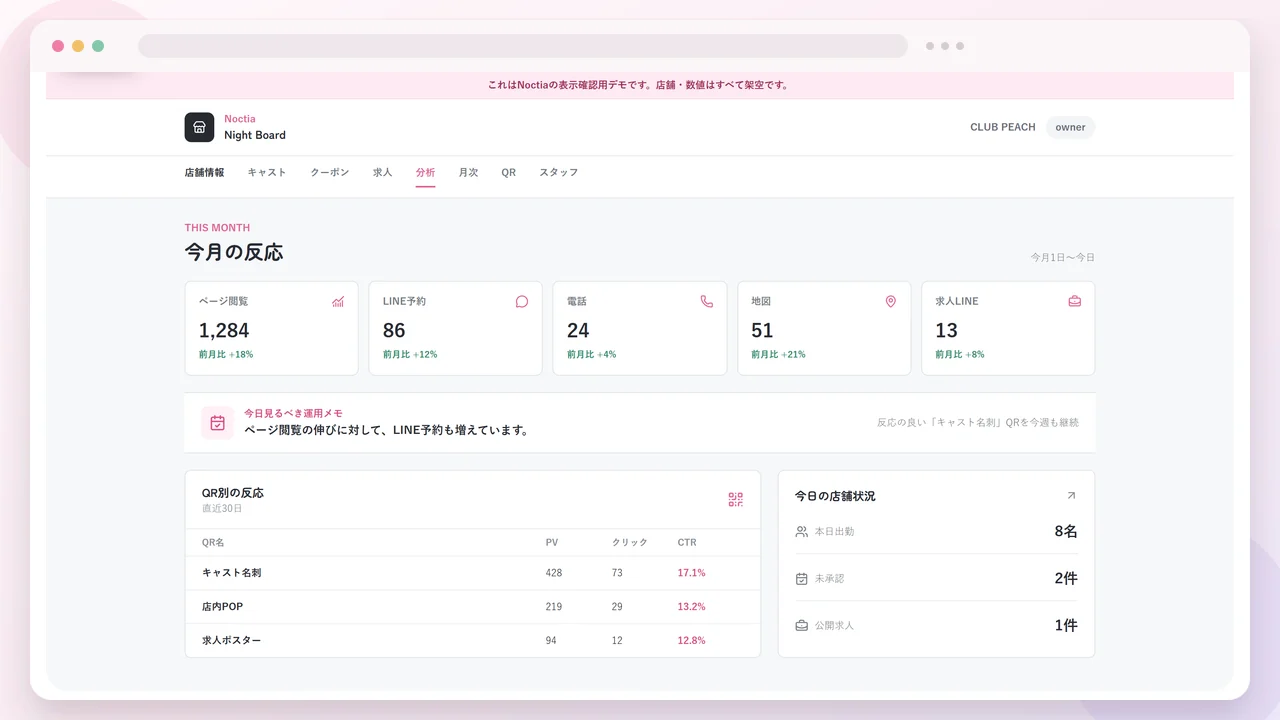Screen dimensions: 1280x720
Task: Open the 求人LINE 13 card
Action: 1008,328
